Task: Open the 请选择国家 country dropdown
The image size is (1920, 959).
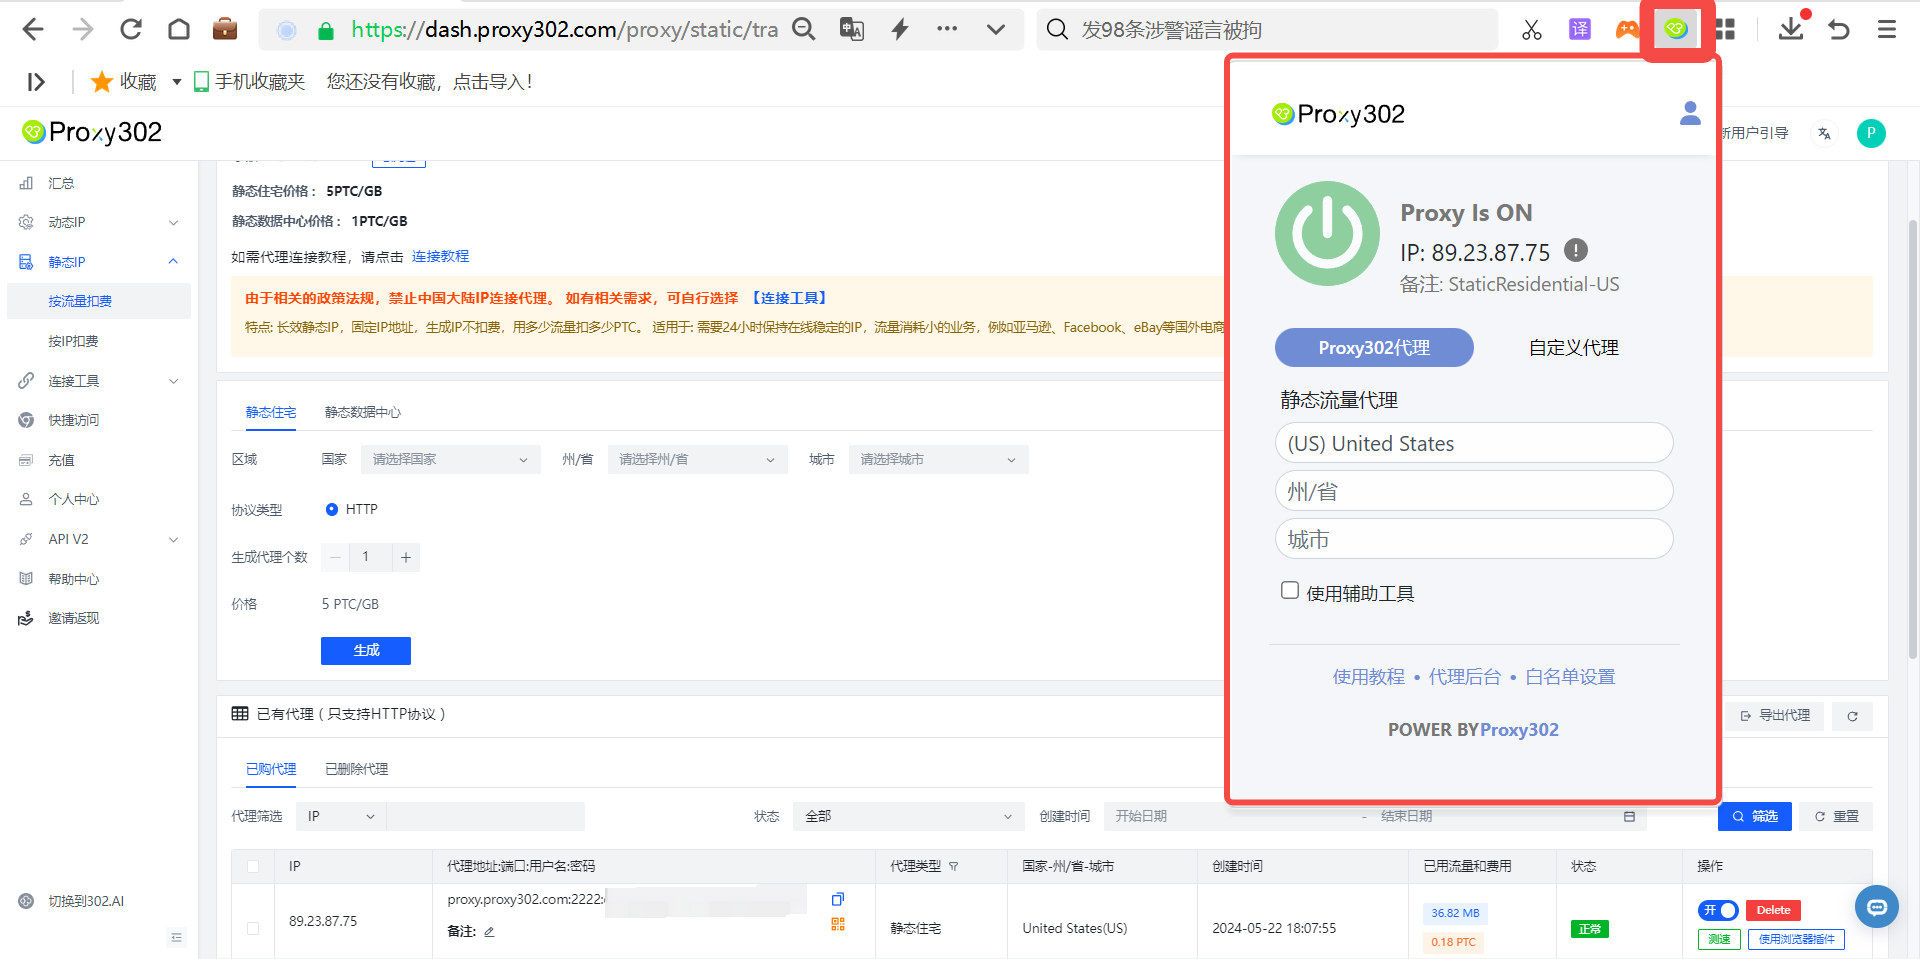Action: coord(450,459)
